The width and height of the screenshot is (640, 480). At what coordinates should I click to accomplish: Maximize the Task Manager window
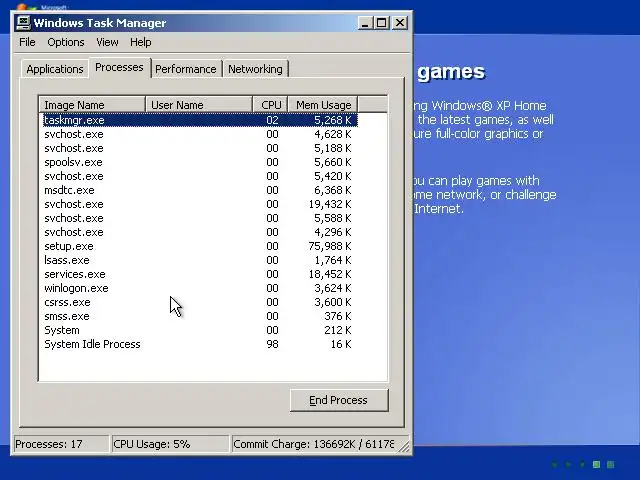[381, 23]
